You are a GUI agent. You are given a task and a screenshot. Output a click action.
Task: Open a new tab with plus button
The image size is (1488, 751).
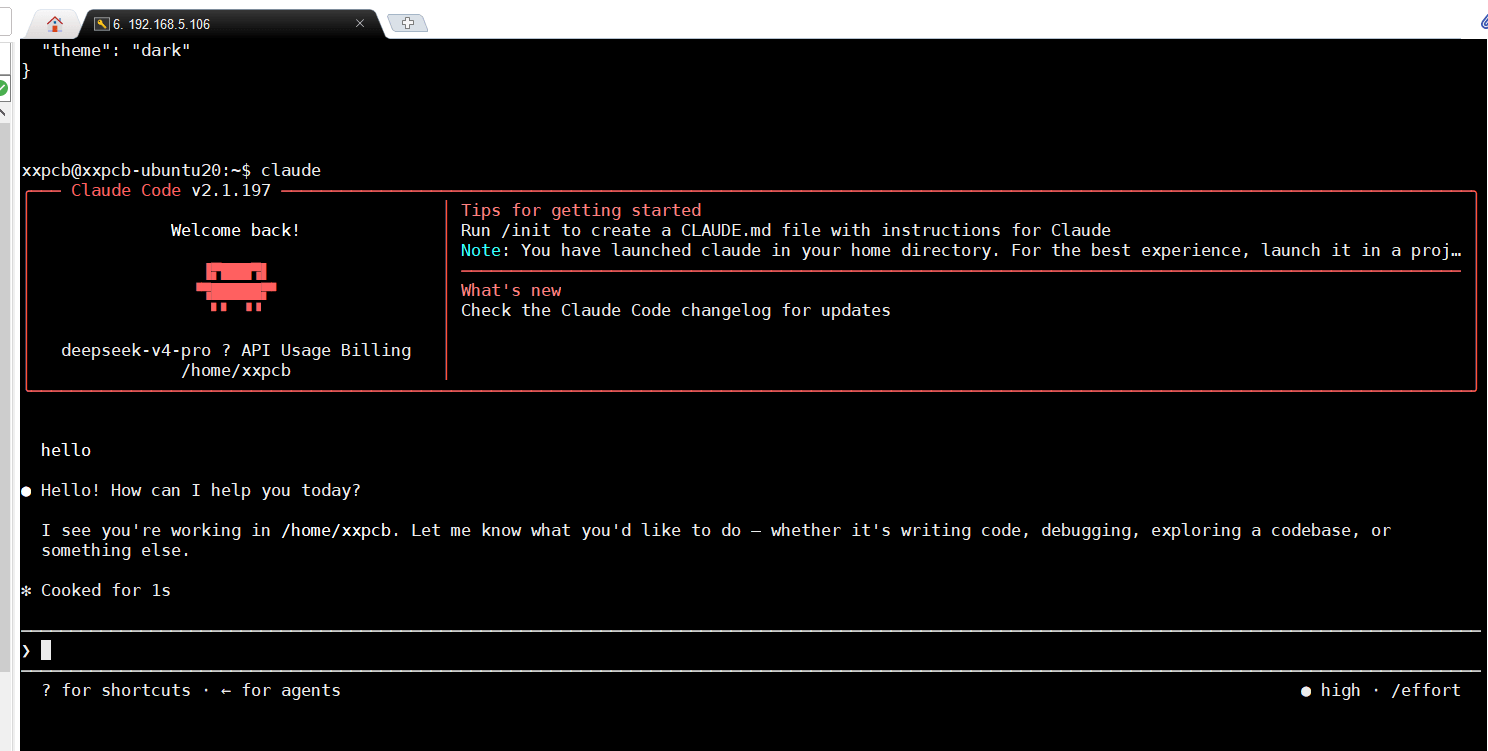(407, 23)
